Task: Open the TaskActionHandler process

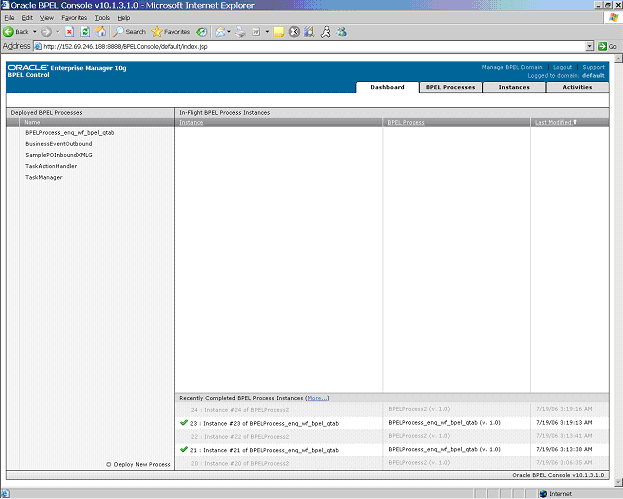Action: click(x=51, y=166)
